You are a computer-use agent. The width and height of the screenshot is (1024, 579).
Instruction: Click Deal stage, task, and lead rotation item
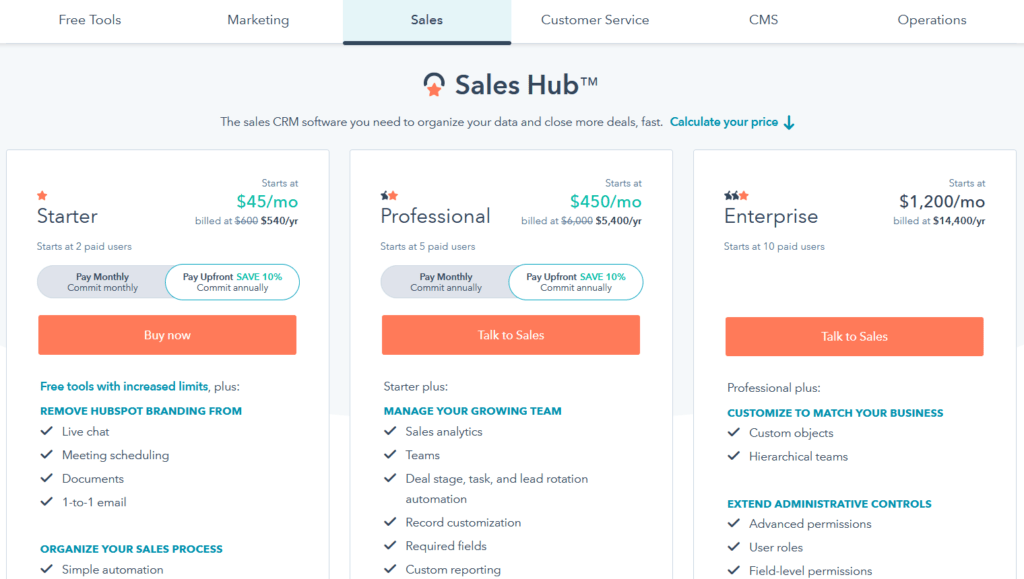(496, 488)
